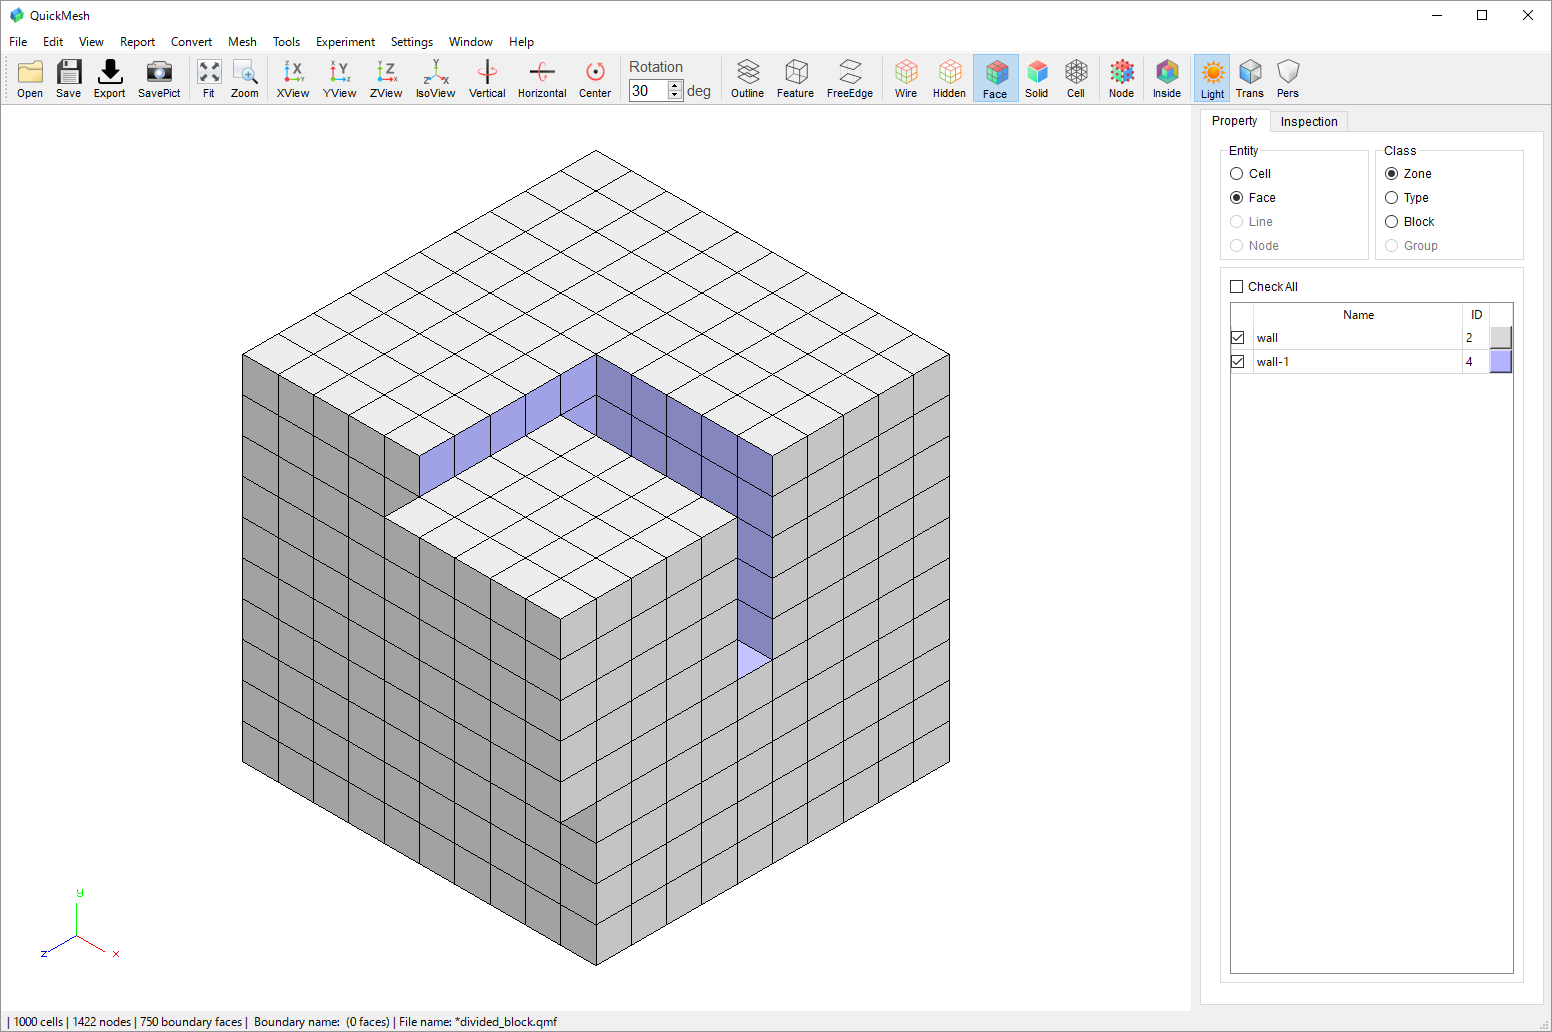
Task: Open the Report menu
Action: [x=137, y=42]
